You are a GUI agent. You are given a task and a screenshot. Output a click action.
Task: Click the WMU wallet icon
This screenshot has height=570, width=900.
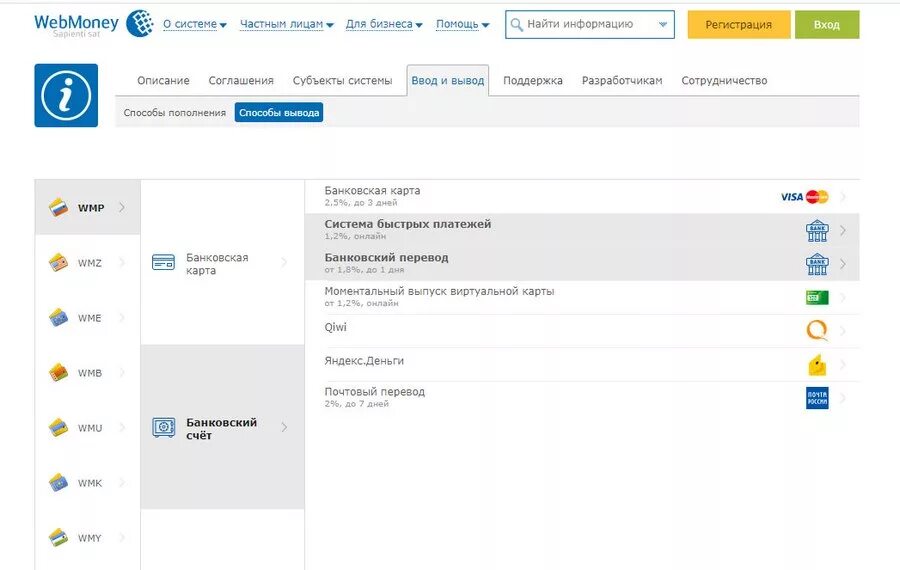59,428
